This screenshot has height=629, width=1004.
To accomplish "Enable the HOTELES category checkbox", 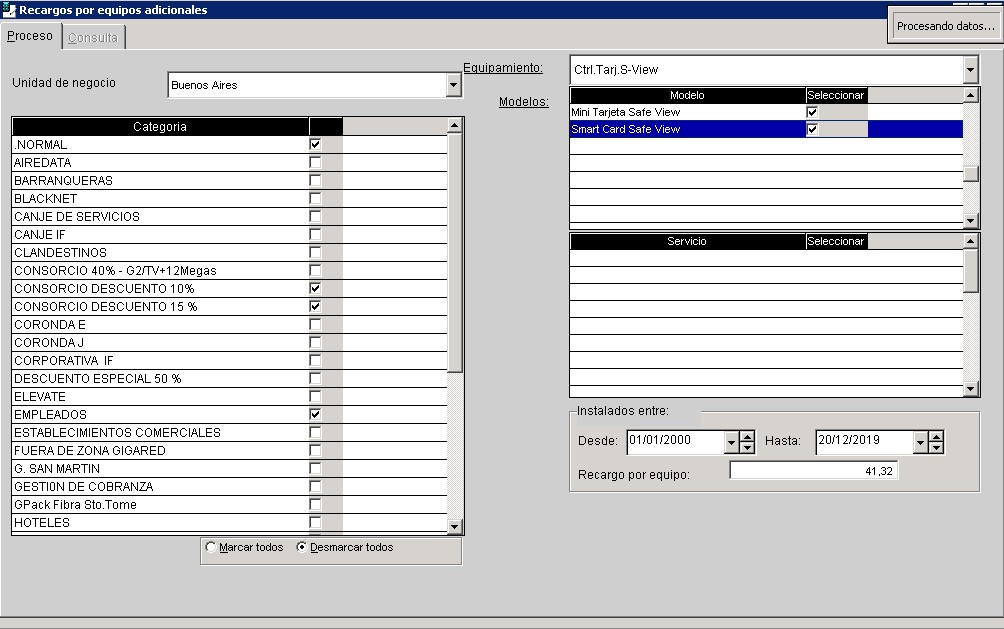I will pos(315,523).
